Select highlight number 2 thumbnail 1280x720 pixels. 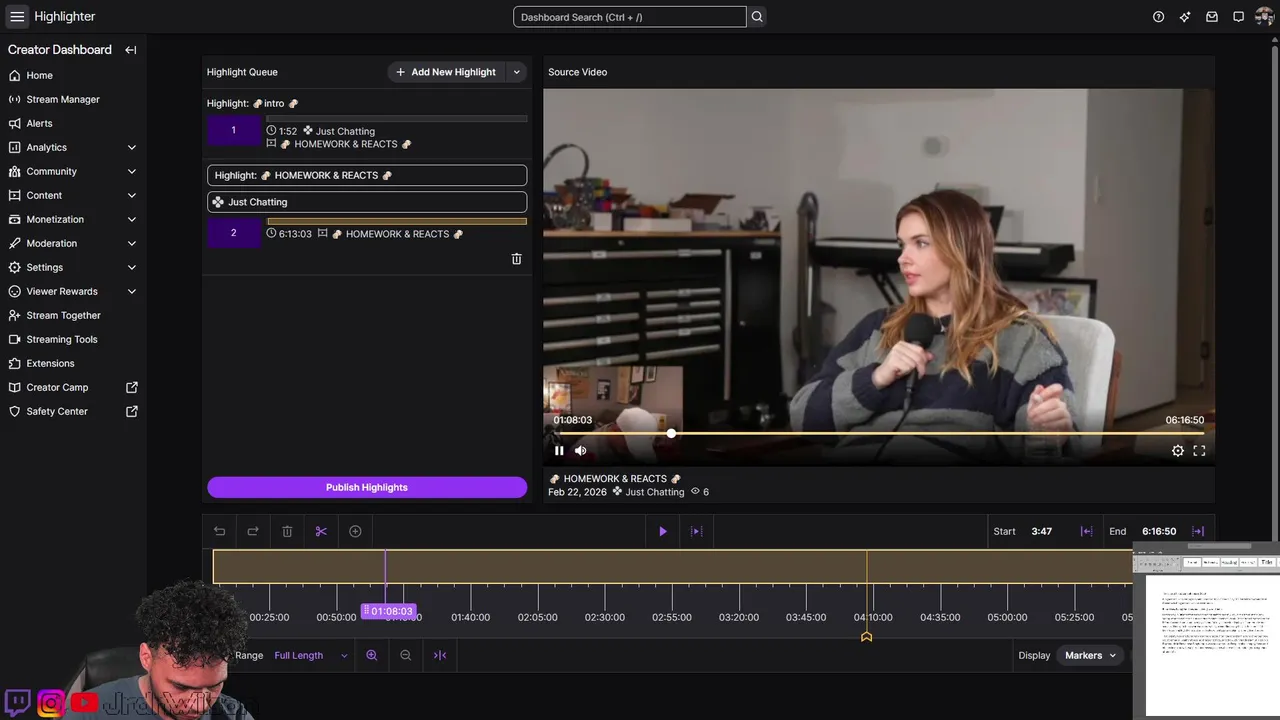233,233
